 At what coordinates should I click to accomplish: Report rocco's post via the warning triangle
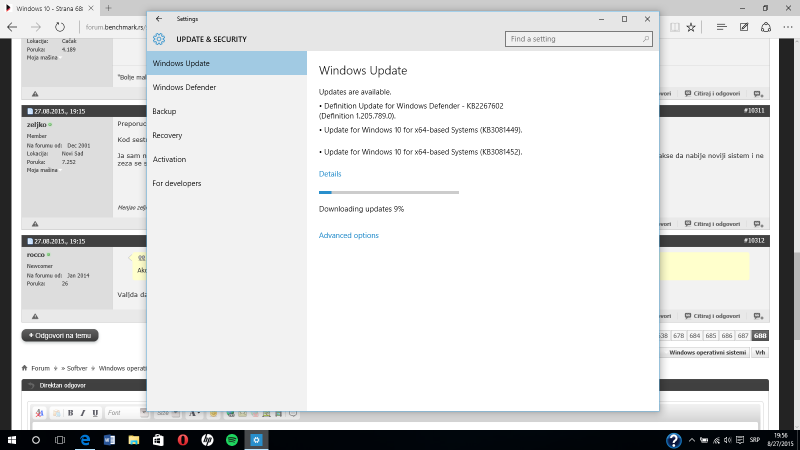(x=35, y=316)
